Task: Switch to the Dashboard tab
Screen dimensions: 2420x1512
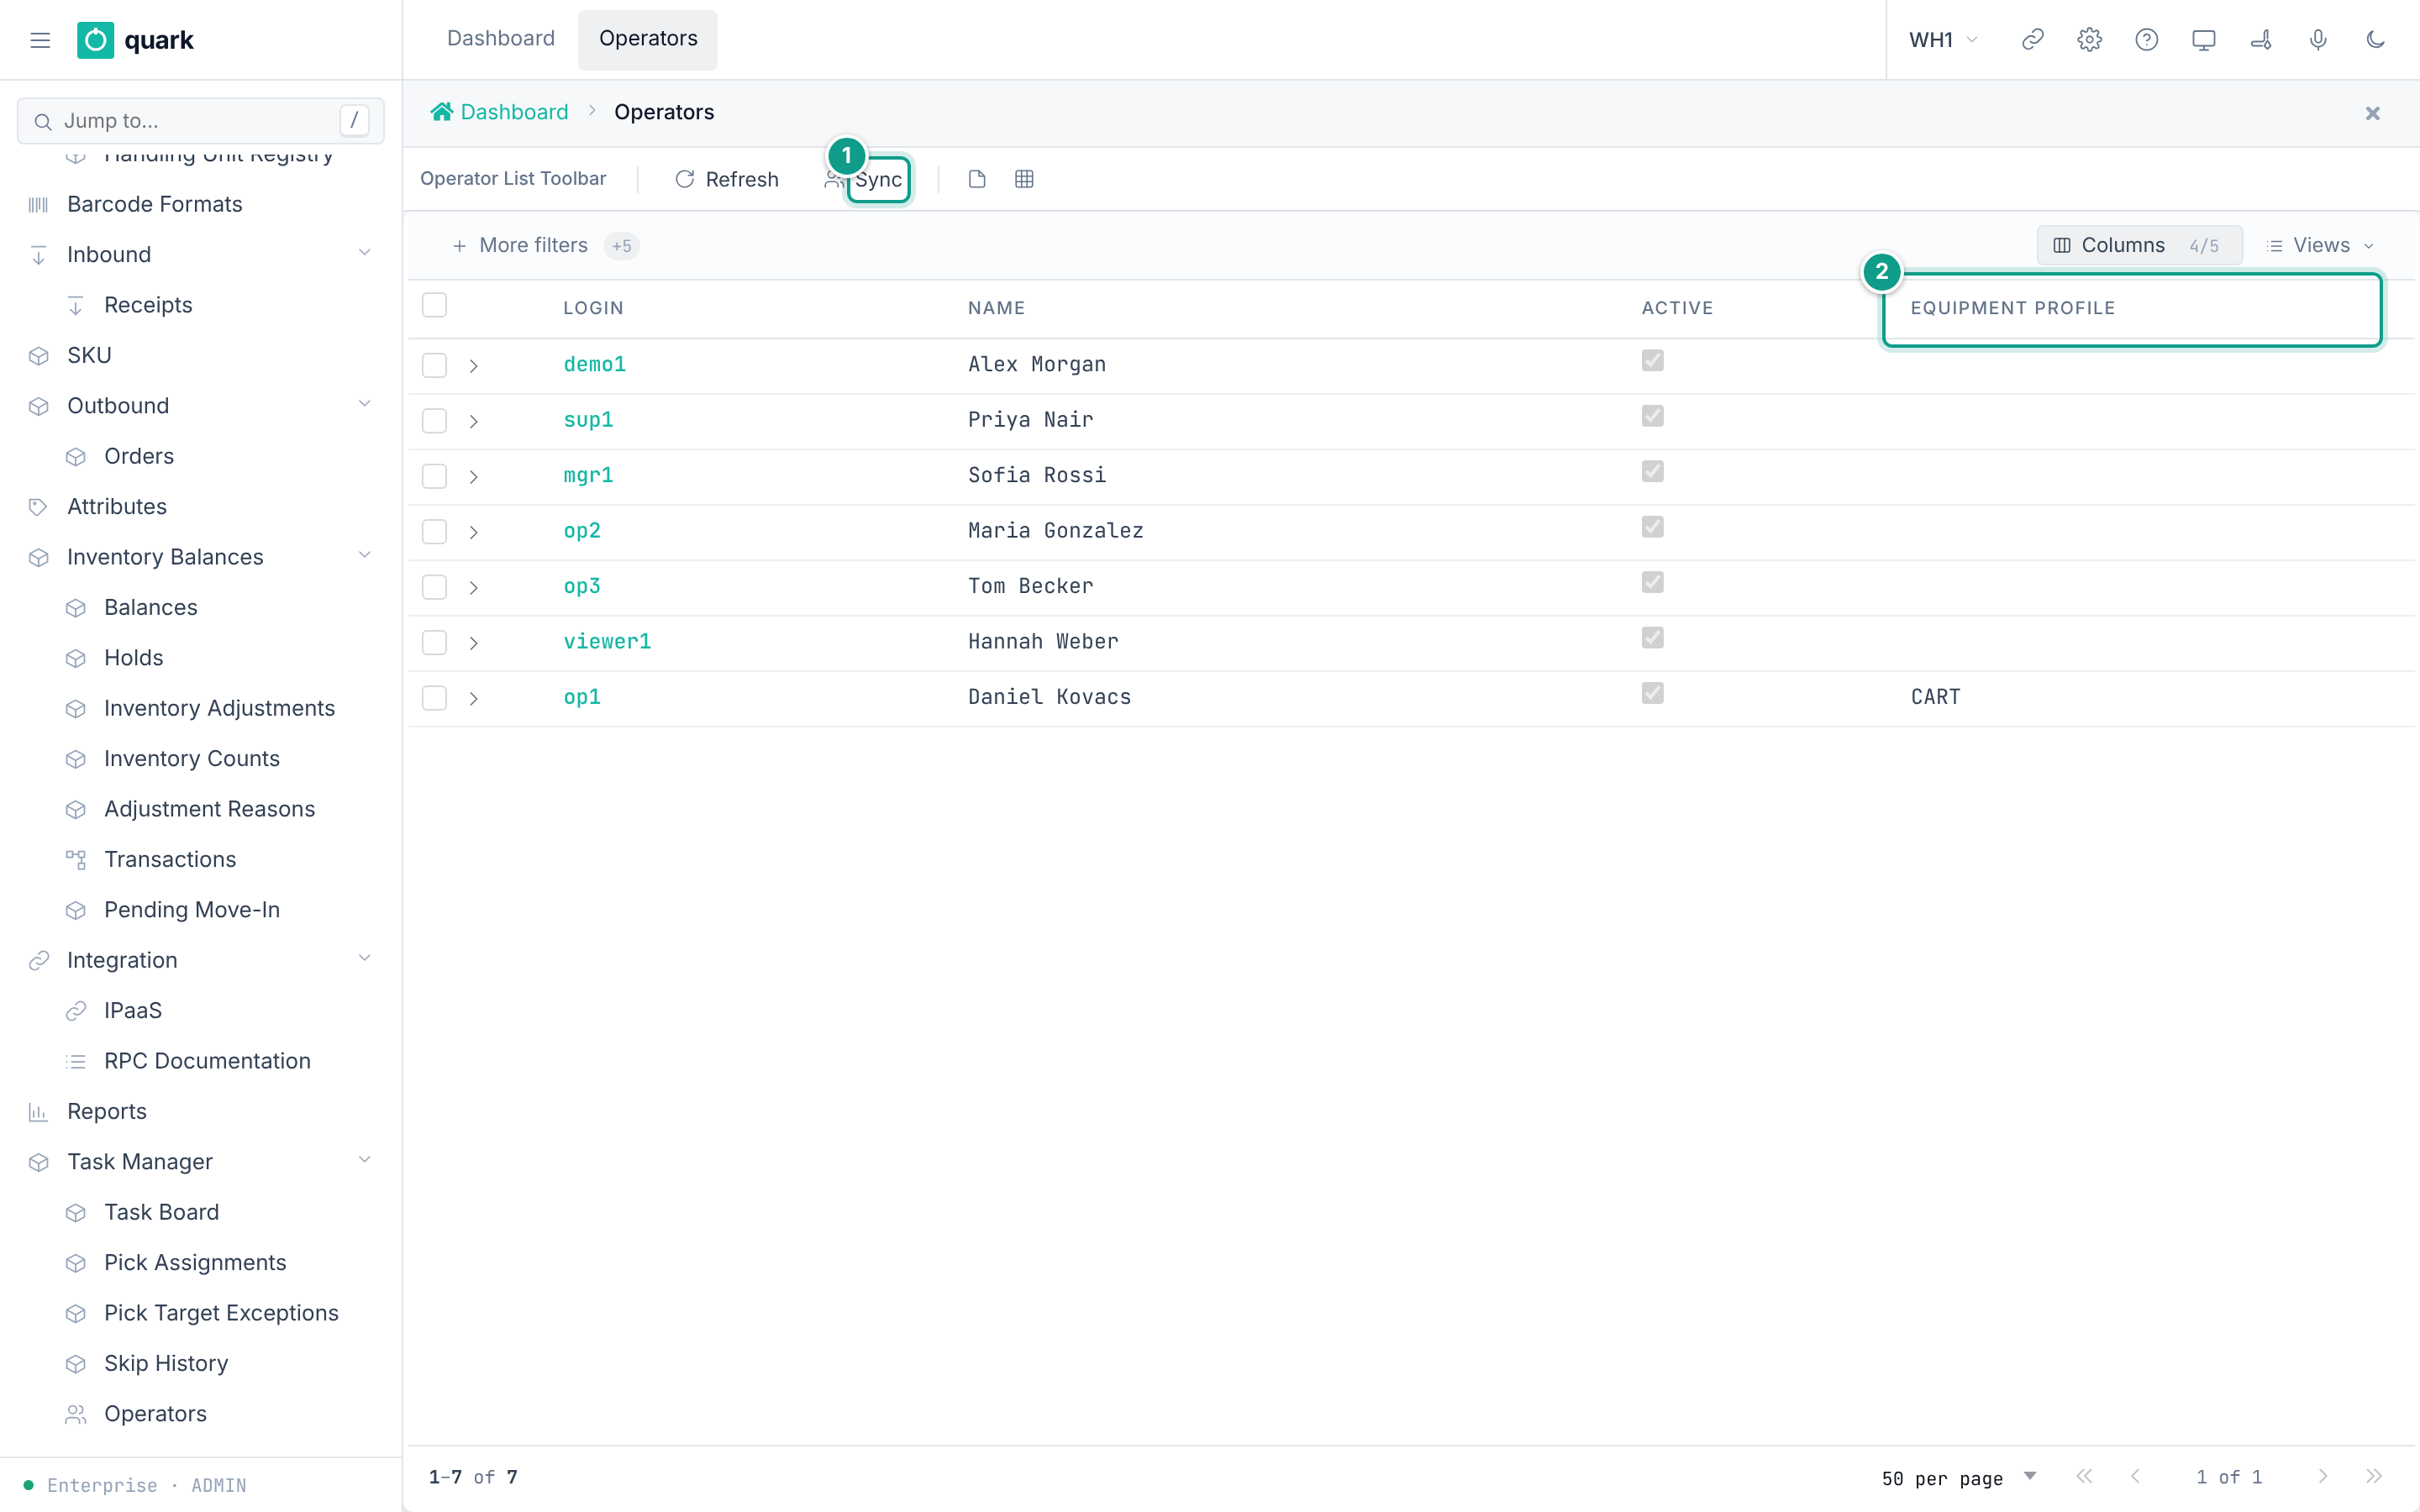Action: click(x=501, y=39)
